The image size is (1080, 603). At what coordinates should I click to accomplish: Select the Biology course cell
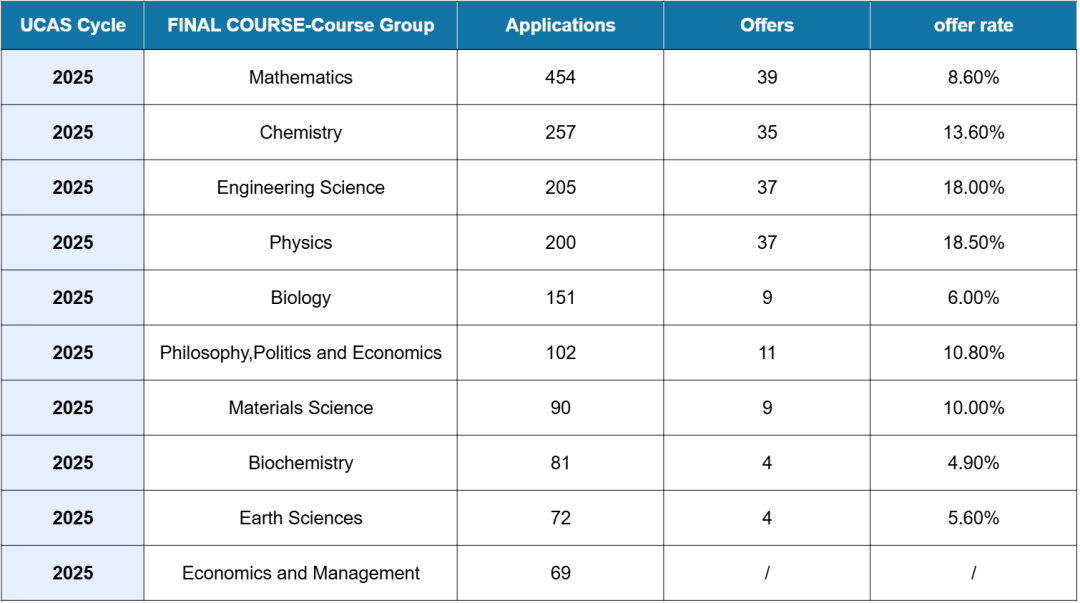[301, 297]
